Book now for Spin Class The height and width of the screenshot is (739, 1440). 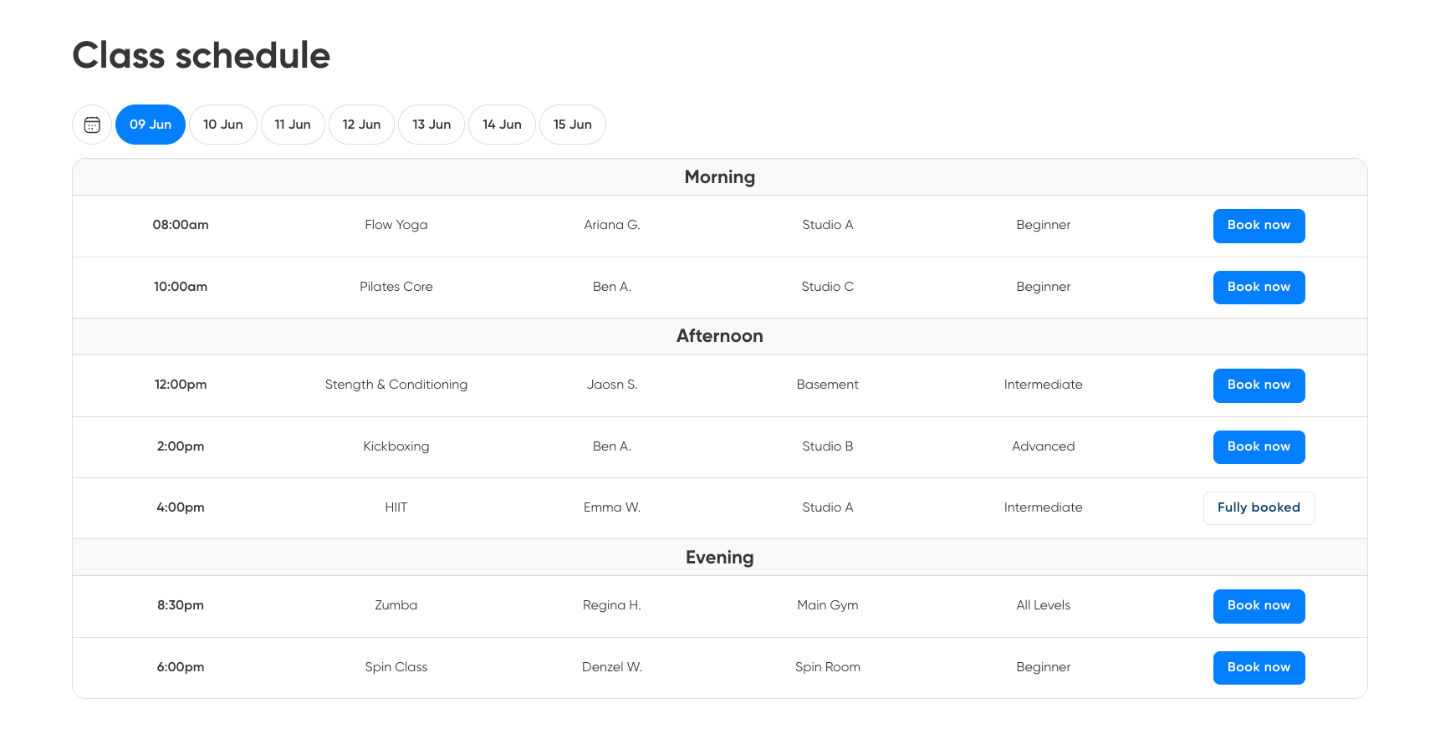(1258, 667)
